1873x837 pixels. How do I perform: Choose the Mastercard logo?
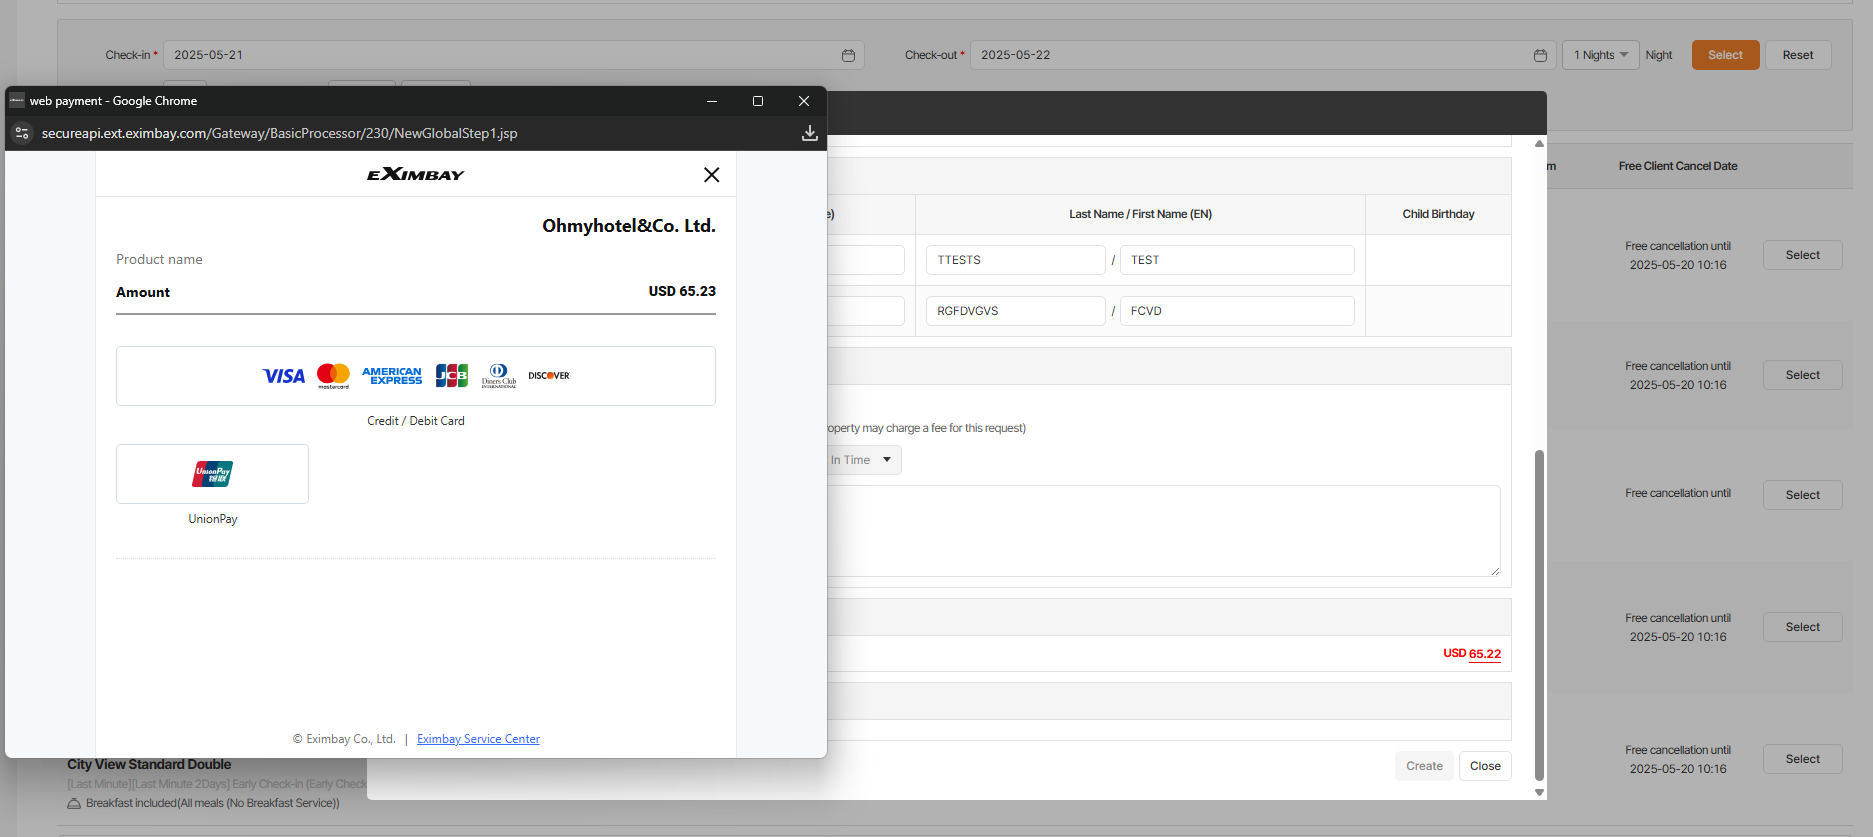coord(333,376)
